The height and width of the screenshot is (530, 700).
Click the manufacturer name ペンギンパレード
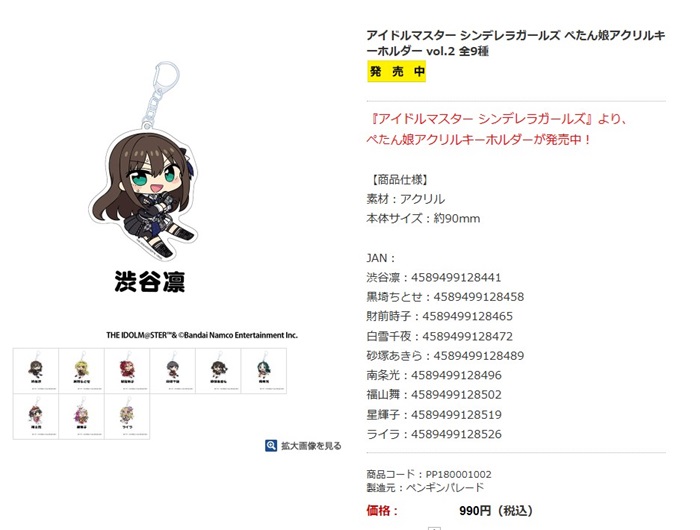(445, 487)
